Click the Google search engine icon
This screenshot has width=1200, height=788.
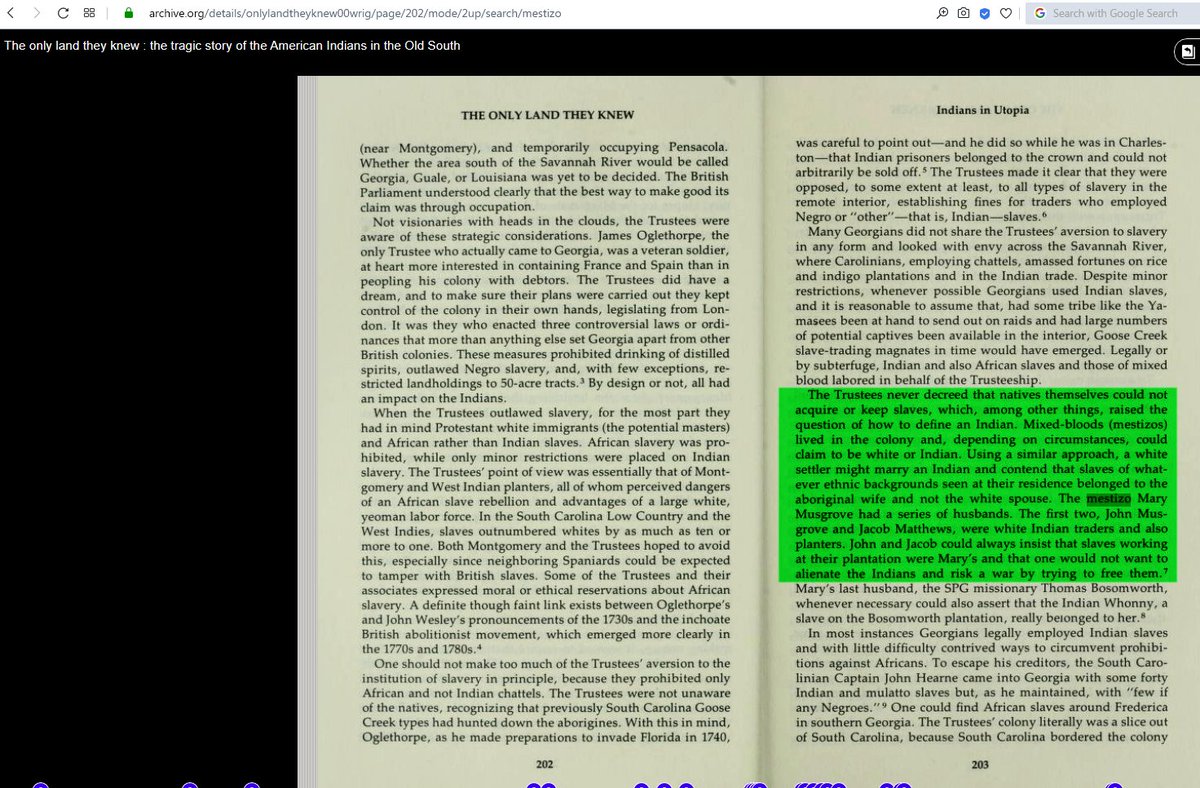pos(1039,13)
